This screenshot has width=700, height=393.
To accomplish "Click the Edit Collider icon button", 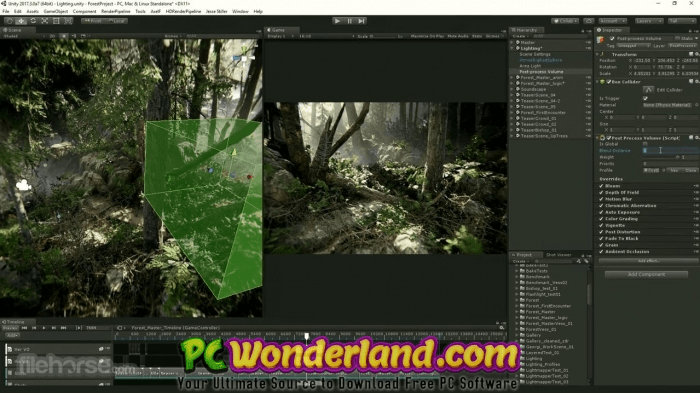I will click(x=648, y=90).
